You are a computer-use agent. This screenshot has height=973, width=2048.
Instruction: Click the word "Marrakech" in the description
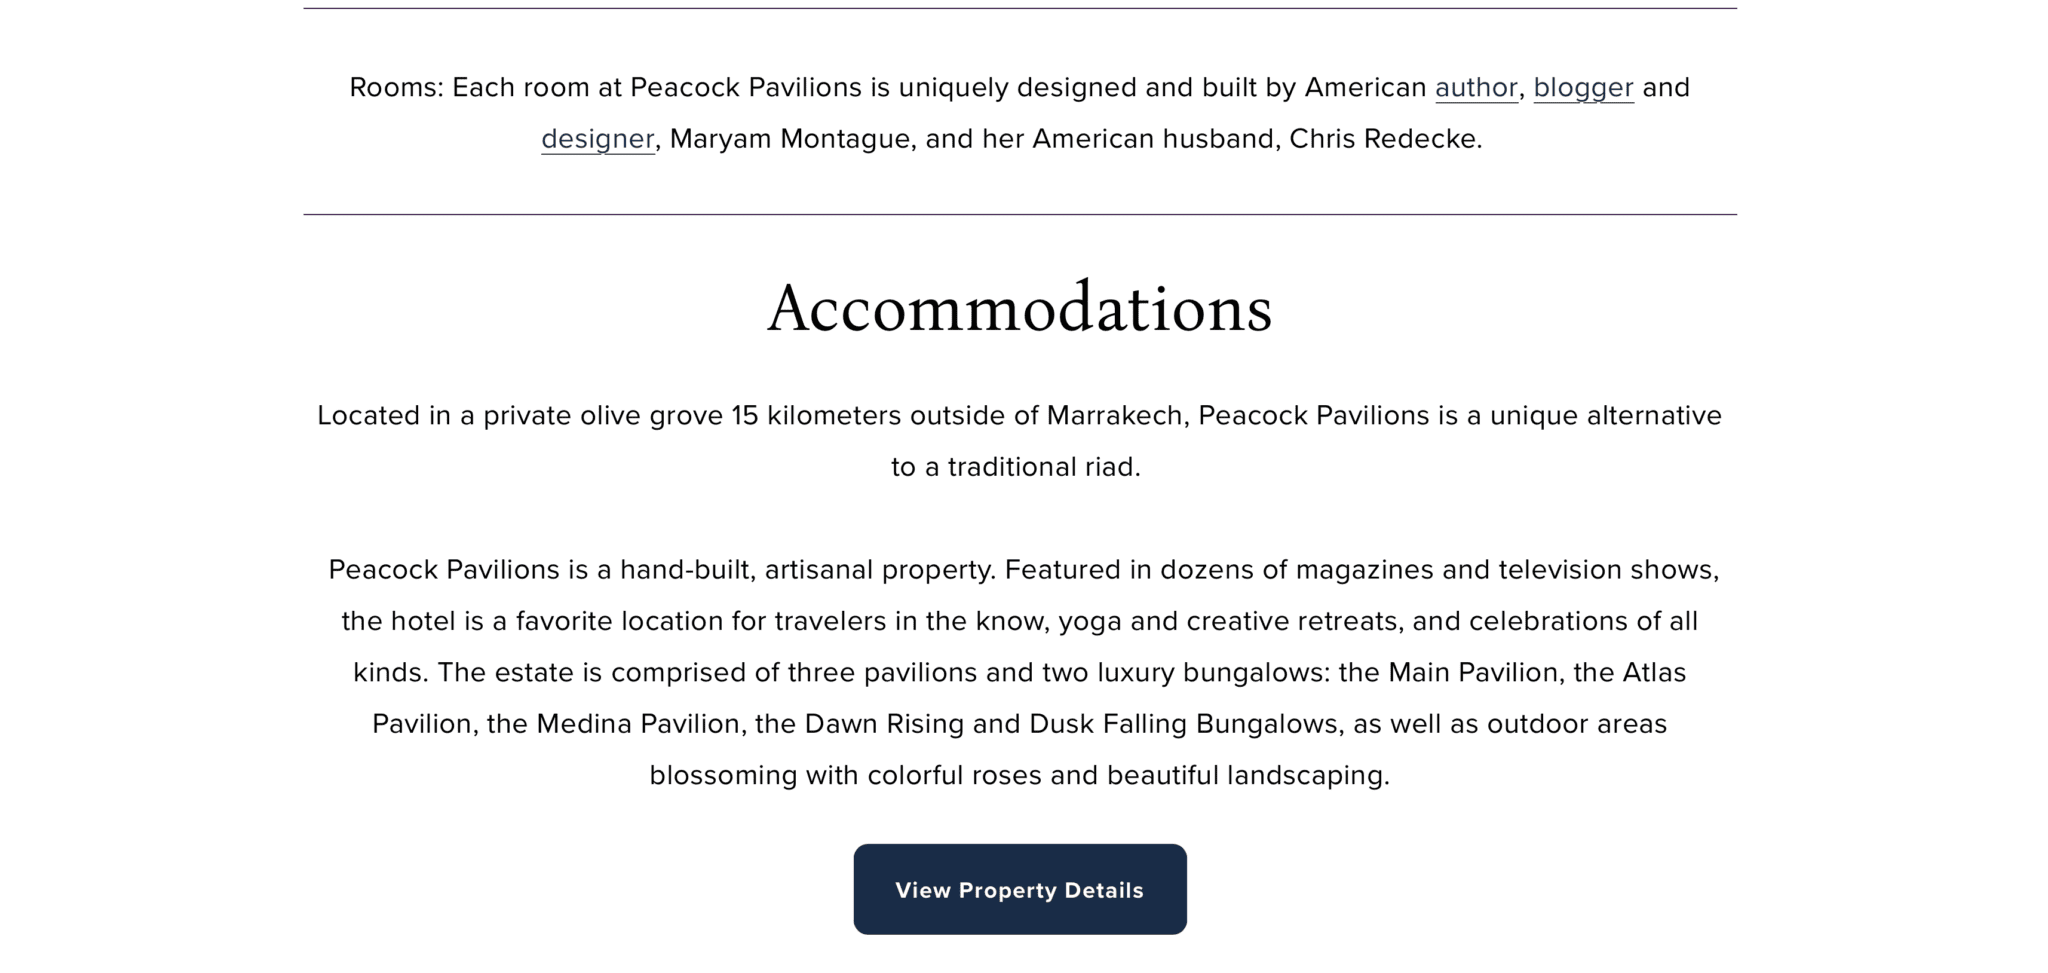point(1114,416)
